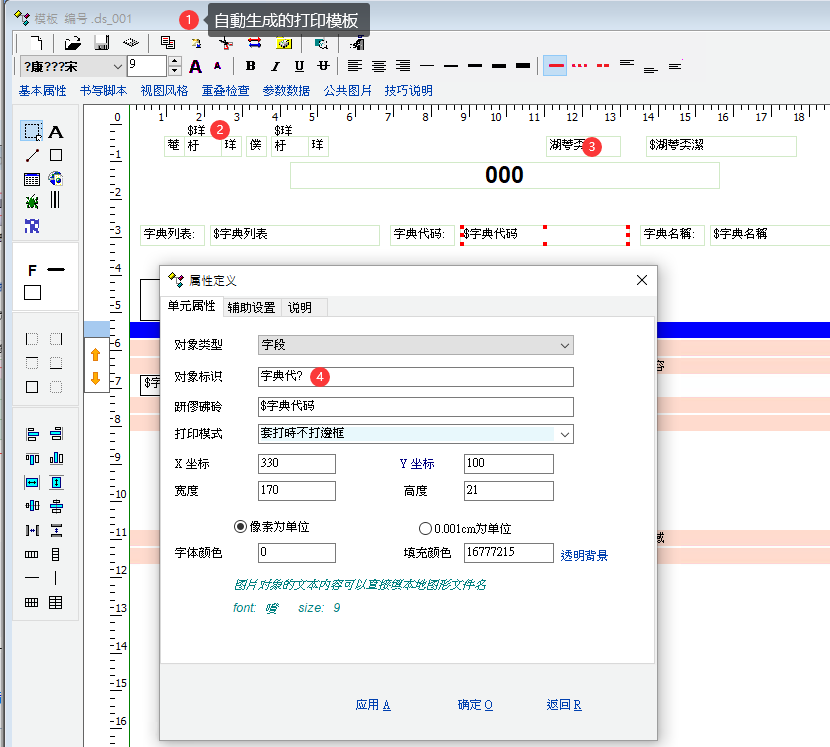Screen dimensions: 830x747
Task: Open 书写脚本 menu item
Action: (103, 91)
